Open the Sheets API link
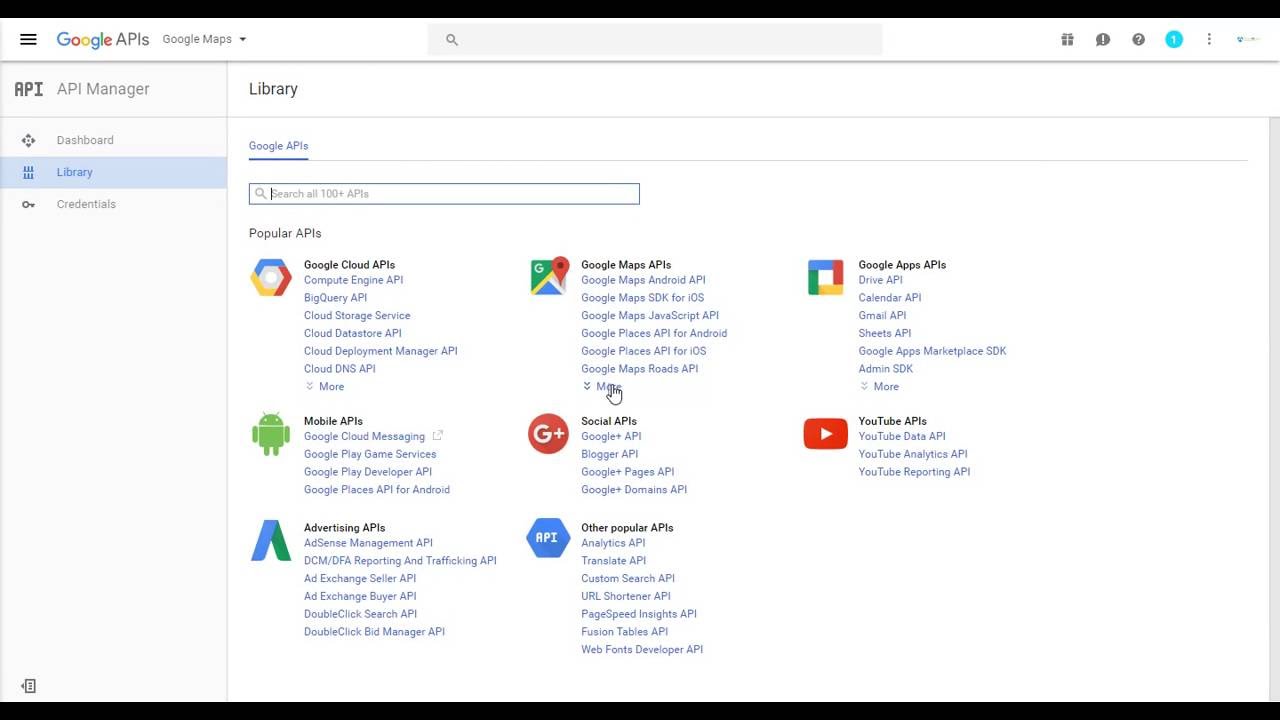 (x=884, y=334)
